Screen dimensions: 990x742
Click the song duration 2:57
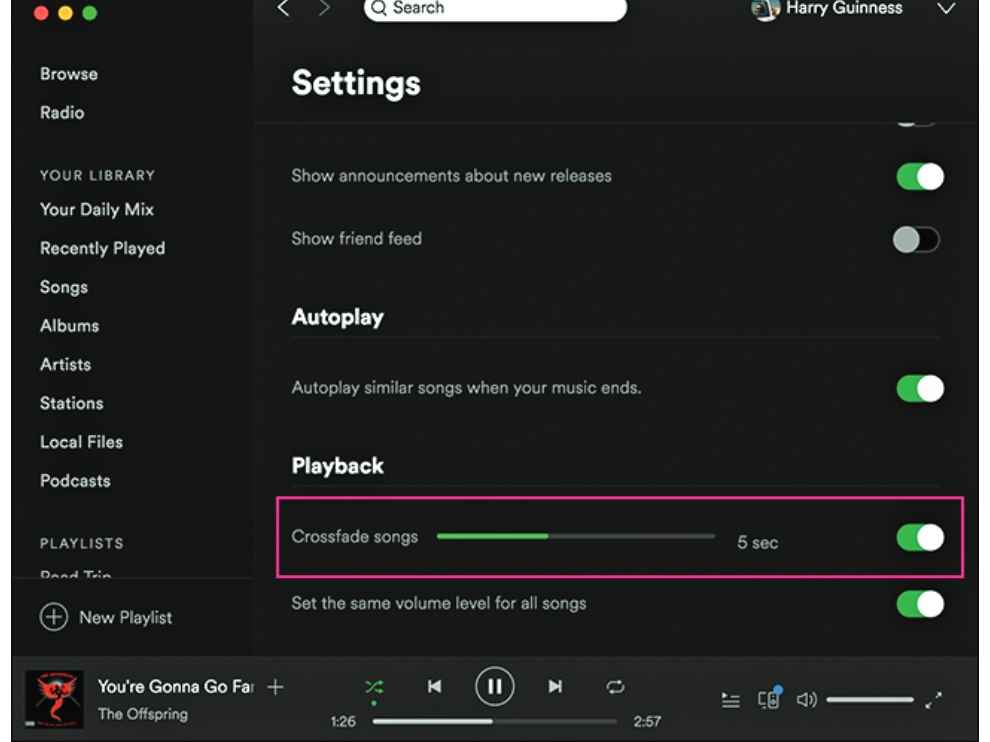click(647, 721)
